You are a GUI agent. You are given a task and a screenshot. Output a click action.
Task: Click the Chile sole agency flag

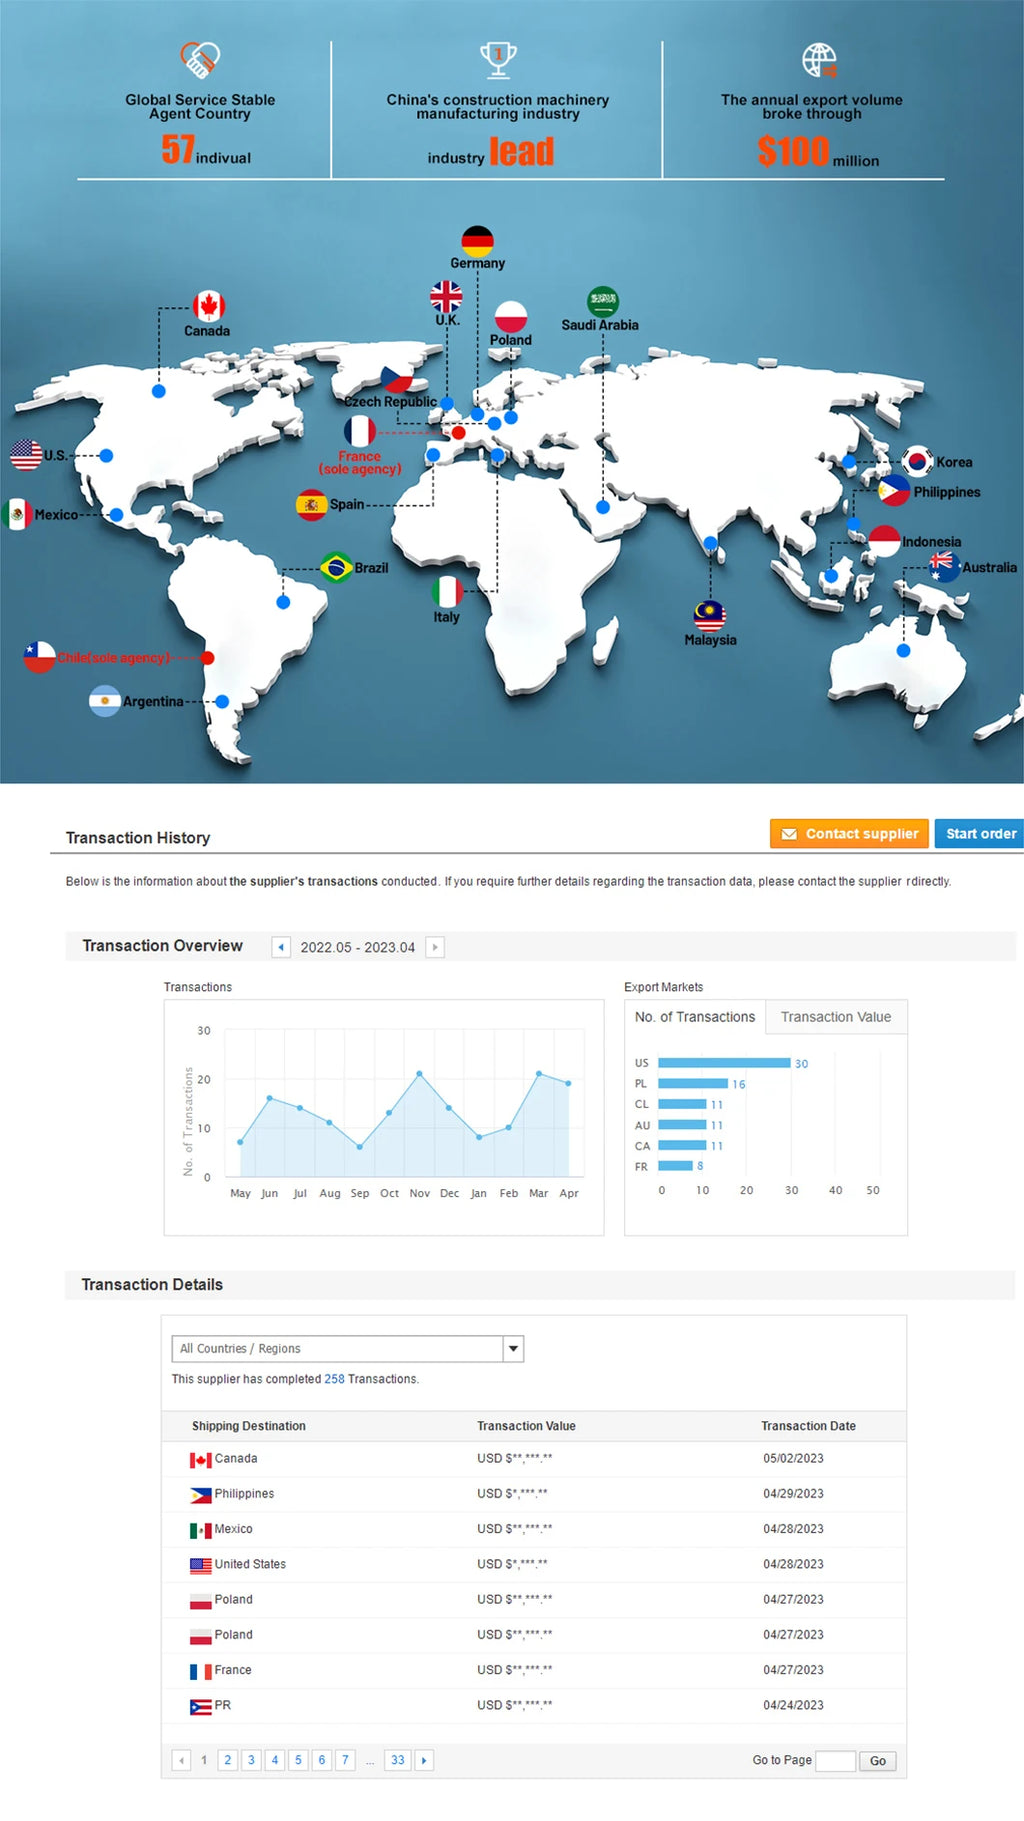pyautogui.click(x=39, y=657)
